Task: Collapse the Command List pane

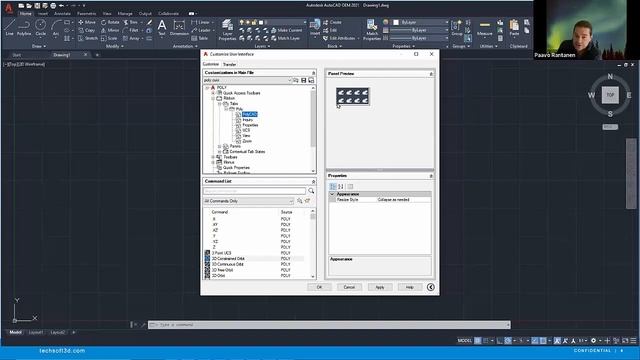Action: tap(313, 181)
